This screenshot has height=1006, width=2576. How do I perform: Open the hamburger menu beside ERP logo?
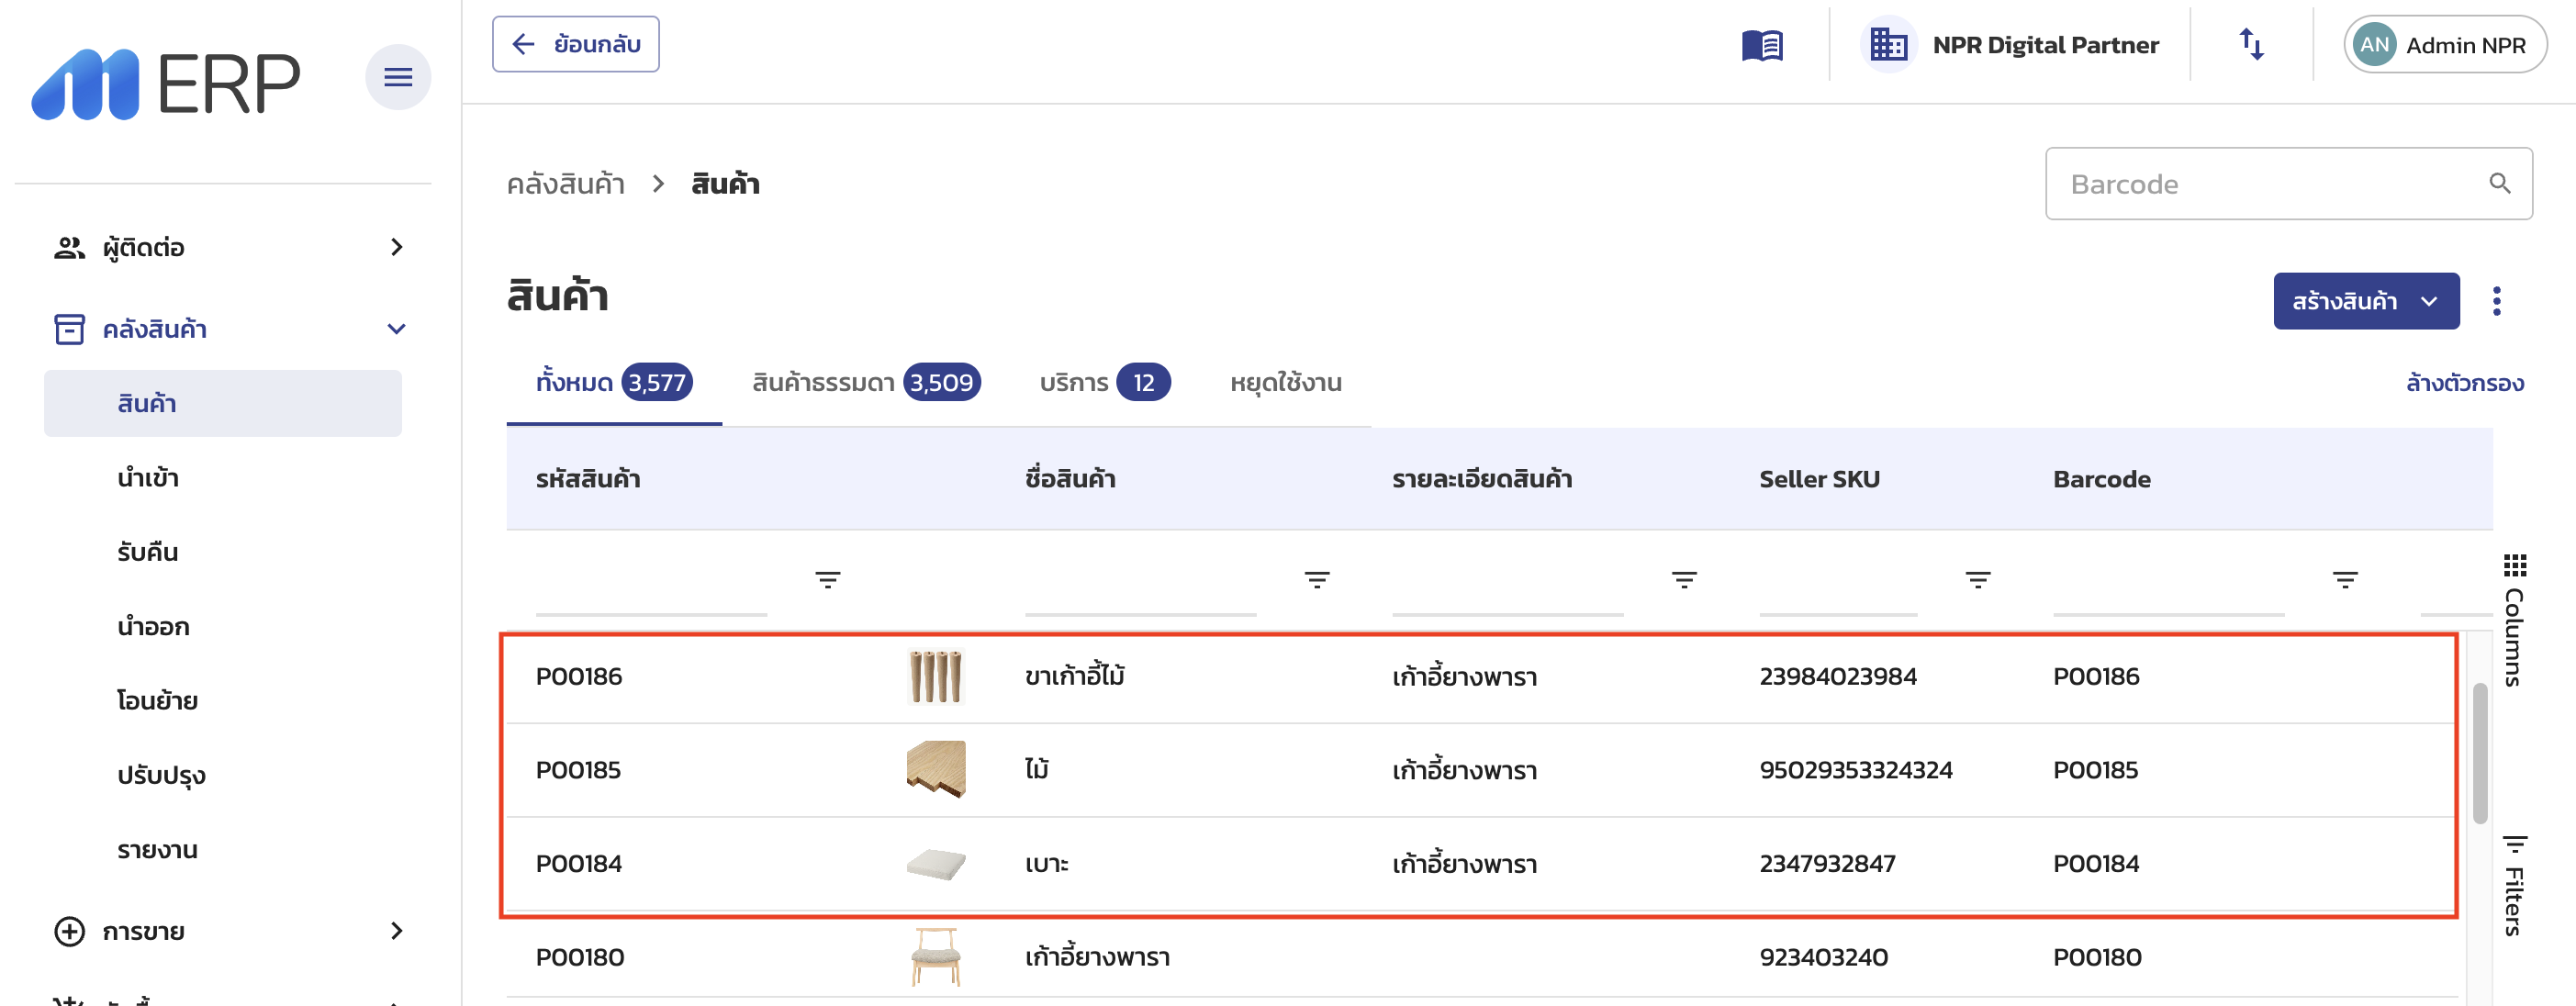[x=397, y=76]
